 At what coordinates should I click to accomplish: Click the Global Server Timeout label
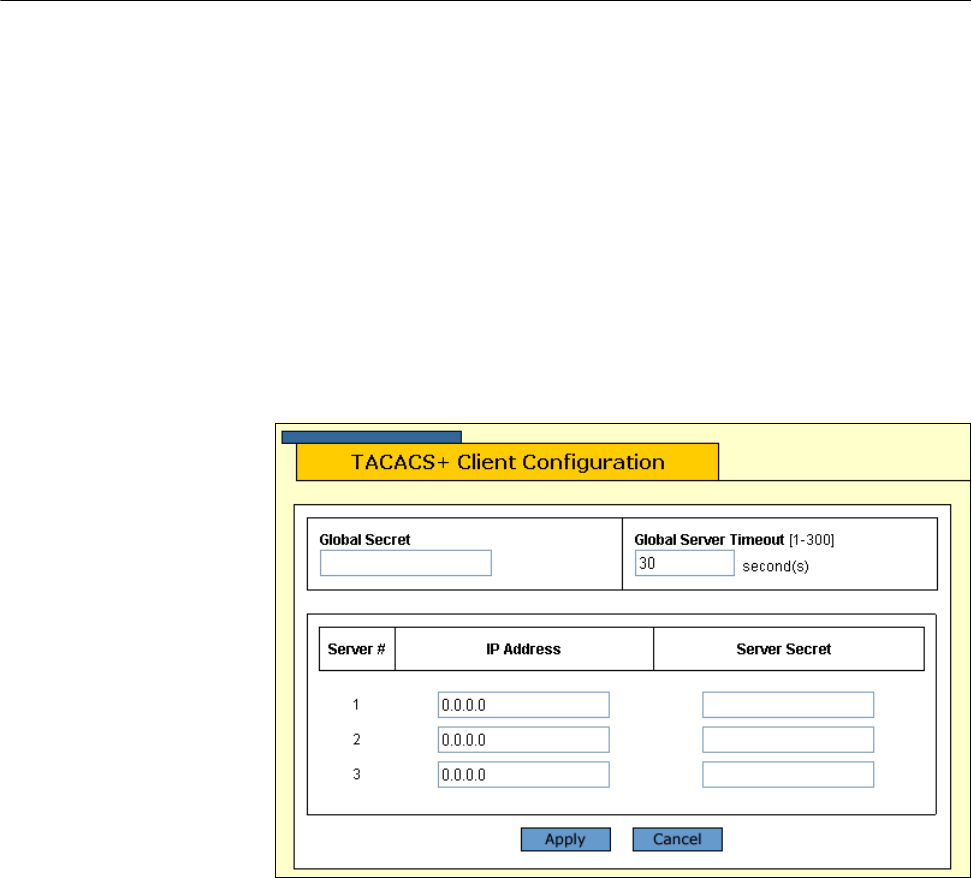[x=706, y=539]
